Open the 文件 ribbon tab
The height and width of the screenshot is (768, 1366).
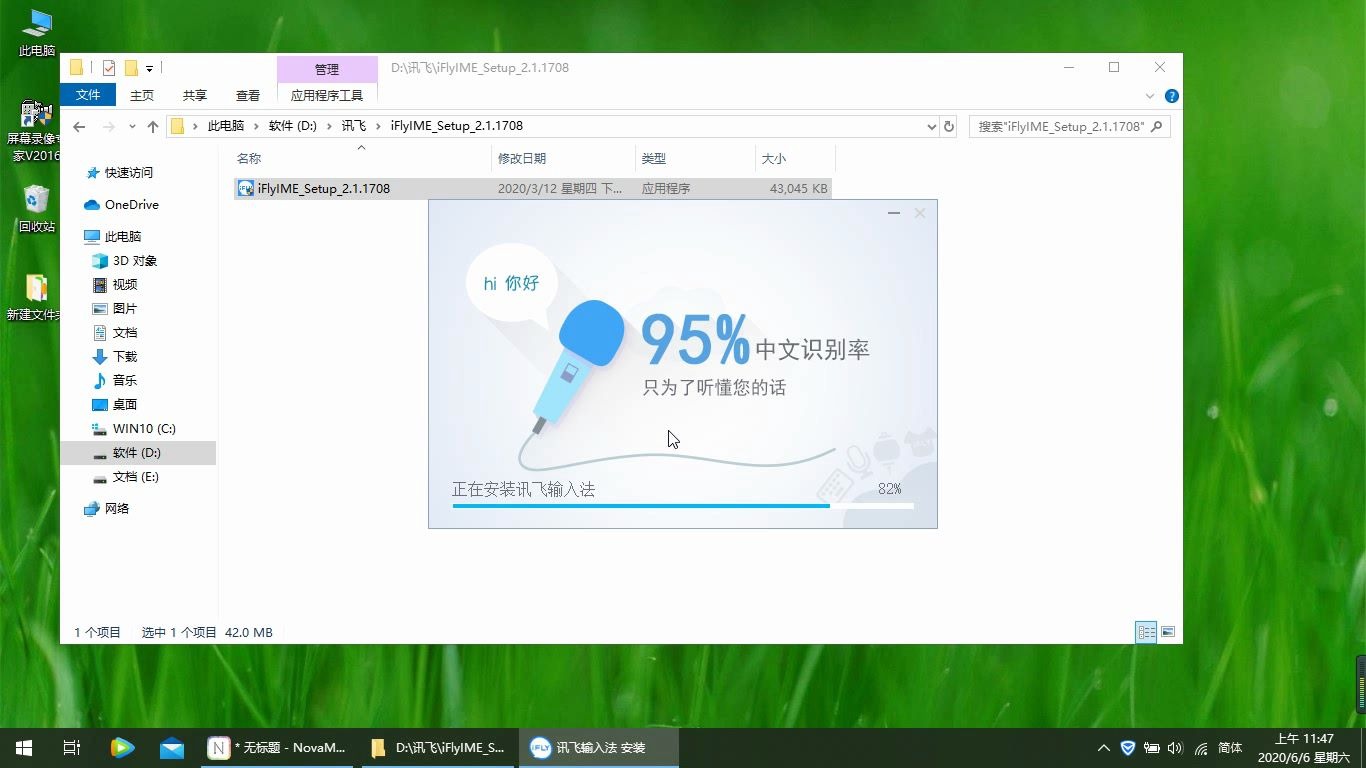tap(88, 95)
